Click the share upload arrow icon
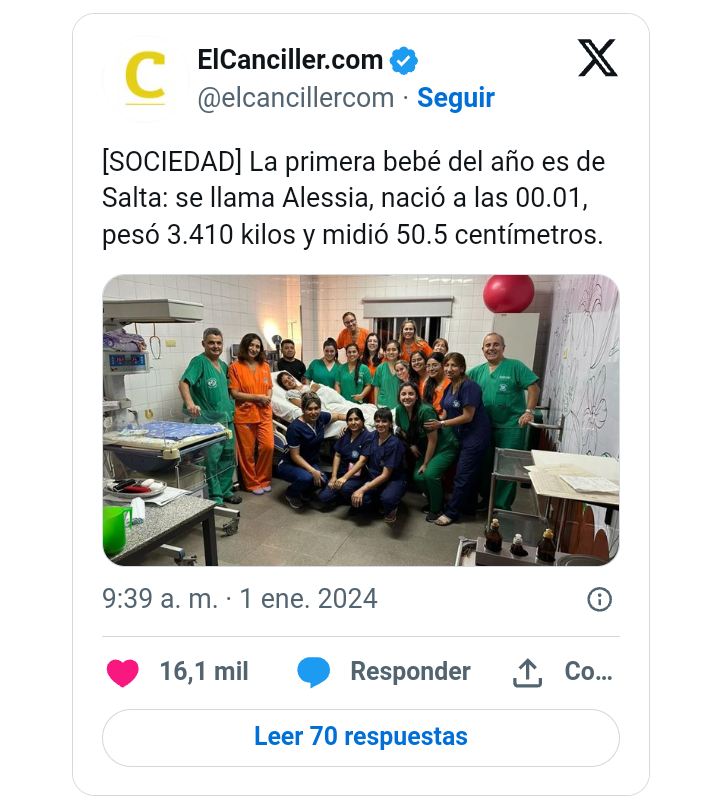This screenshot has width=720, height=805. 527,673
